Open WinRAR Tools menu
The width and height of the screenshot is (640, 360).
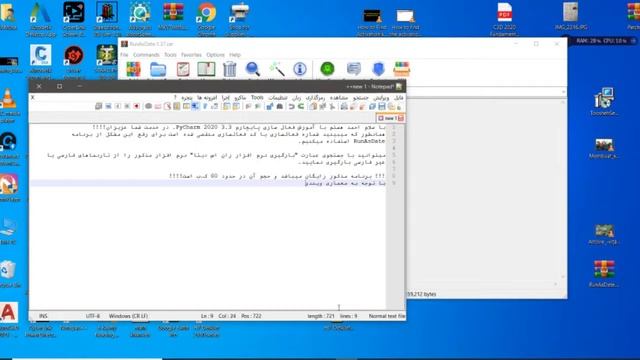pyautogui.click(x=170, y=55)
